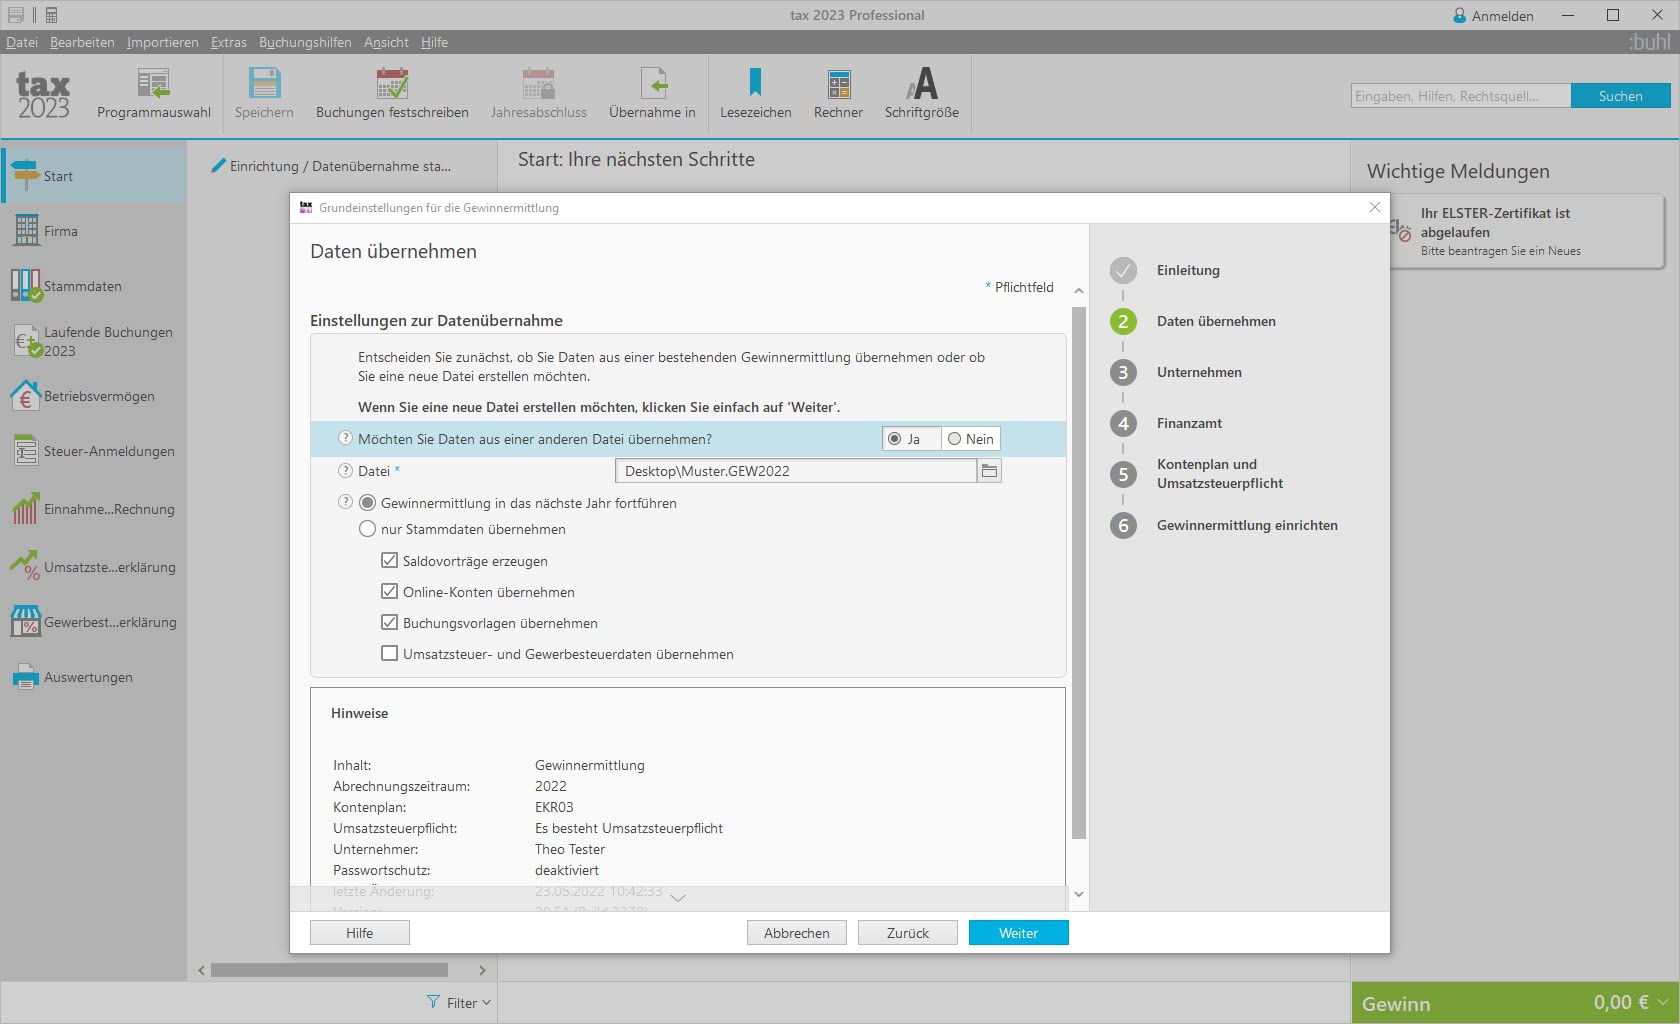Open Auswertungen in the sidebar
Viewport: 1680px width, 1024px height.
coord(93,677)
